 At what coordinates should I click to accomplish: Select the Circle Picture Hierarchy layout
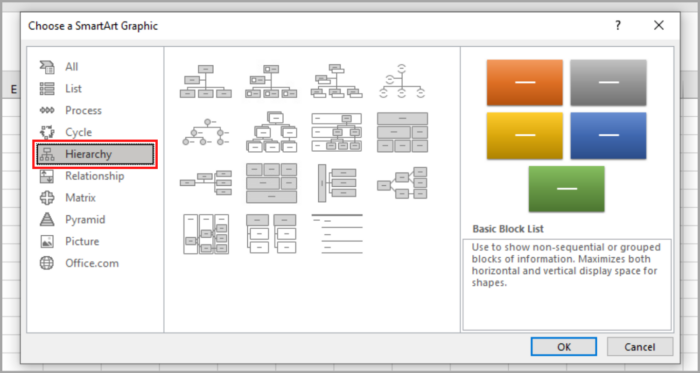205,133
